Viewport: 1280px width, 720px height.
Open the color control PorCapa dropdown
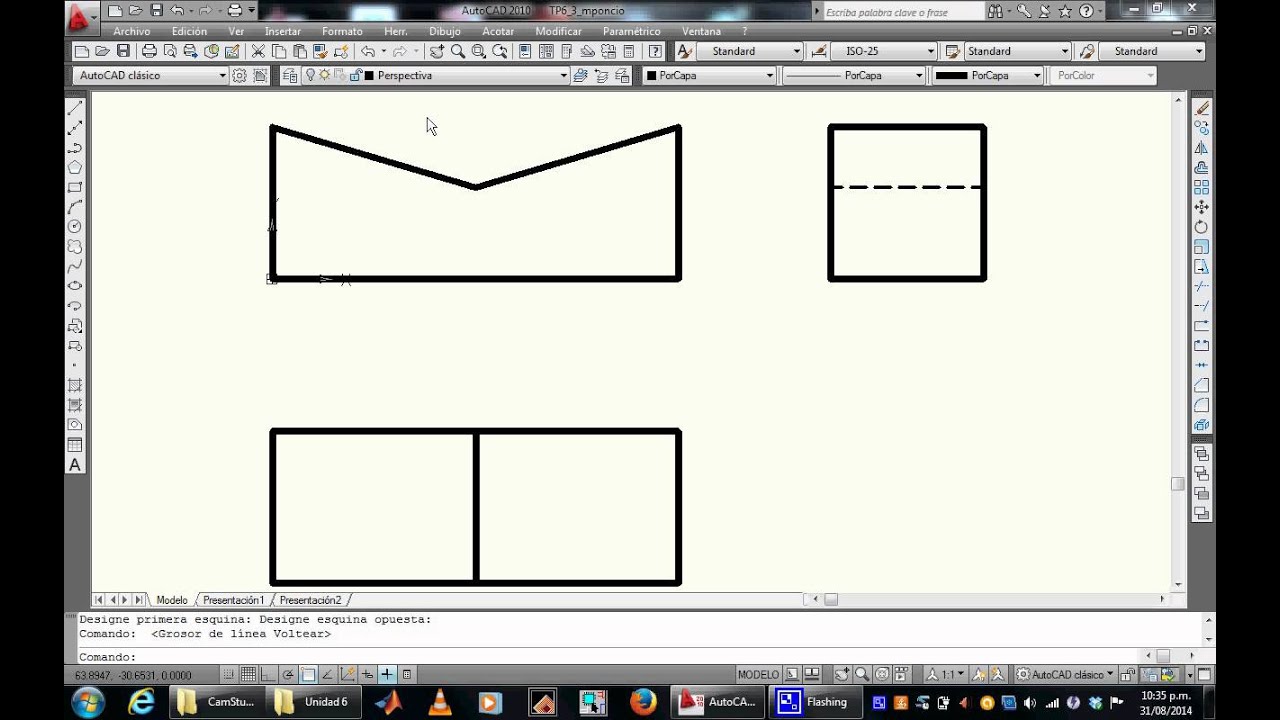point(709,75)
